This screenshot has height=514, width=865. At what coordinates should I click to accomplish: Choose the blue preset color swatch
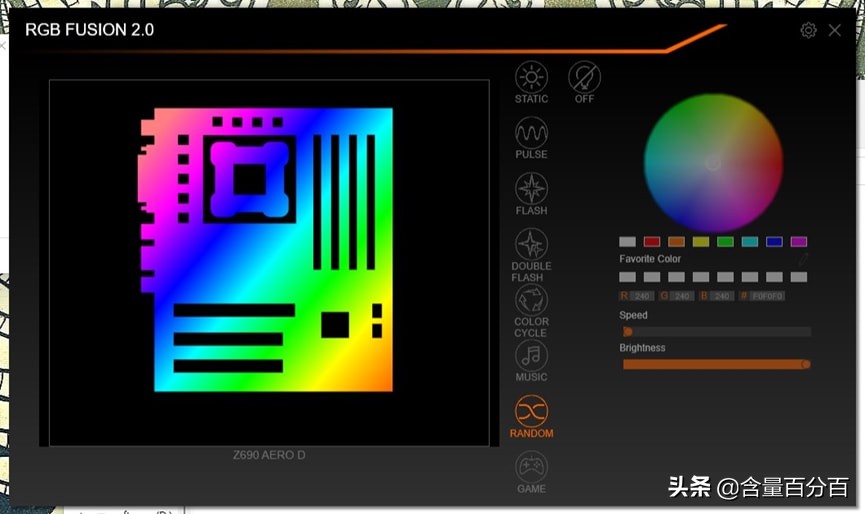[774, 242]
